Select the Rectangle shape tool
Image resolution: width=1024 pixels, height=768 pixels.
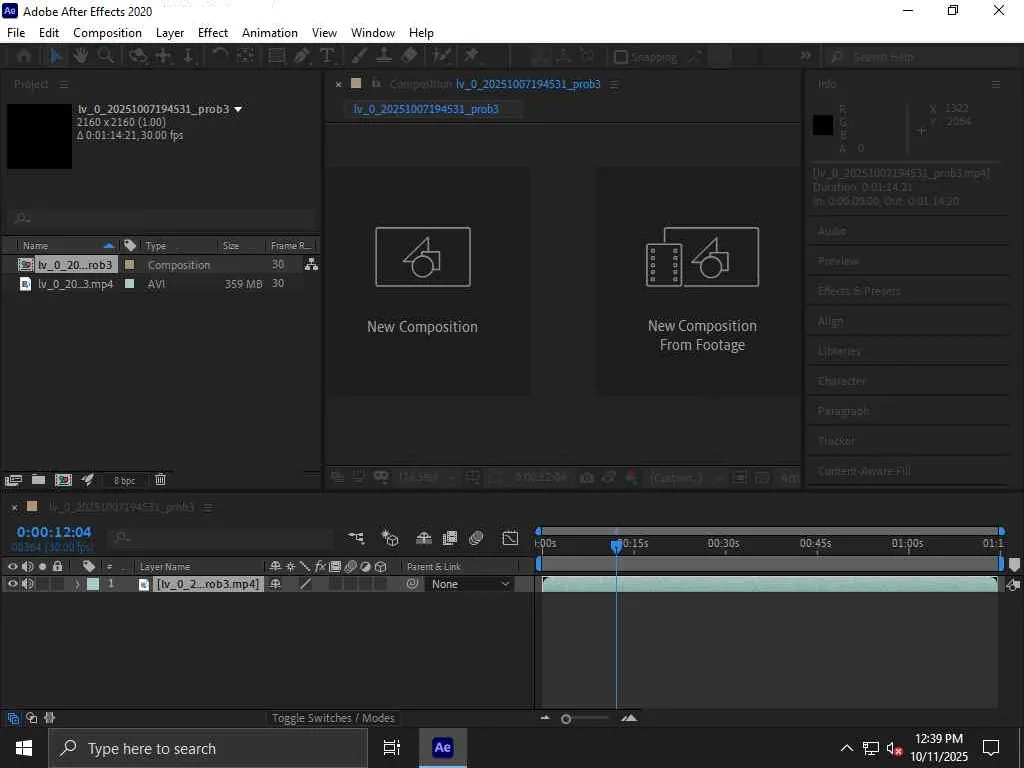coord(276,57)
